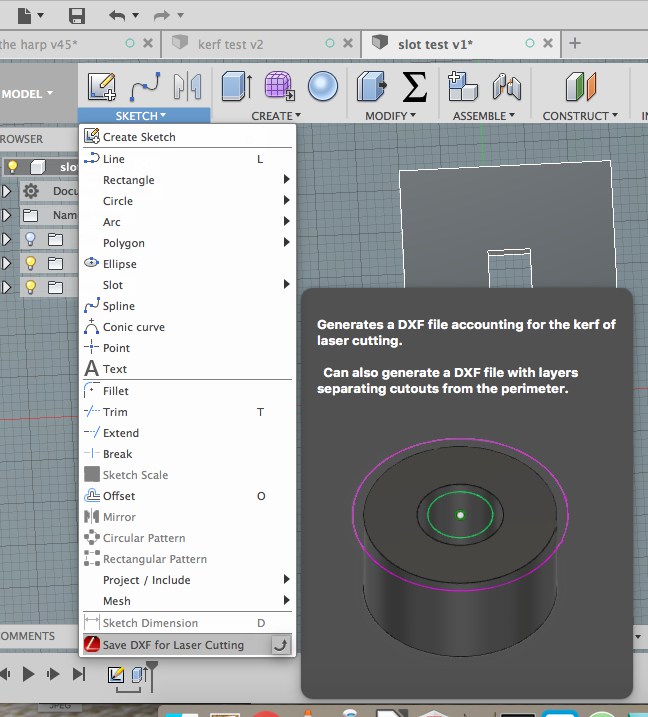Image resolution: width=648 pixels, height=717 pixels.
Task: Select the extrude feature in the timeline
Action: click(139, 674)
